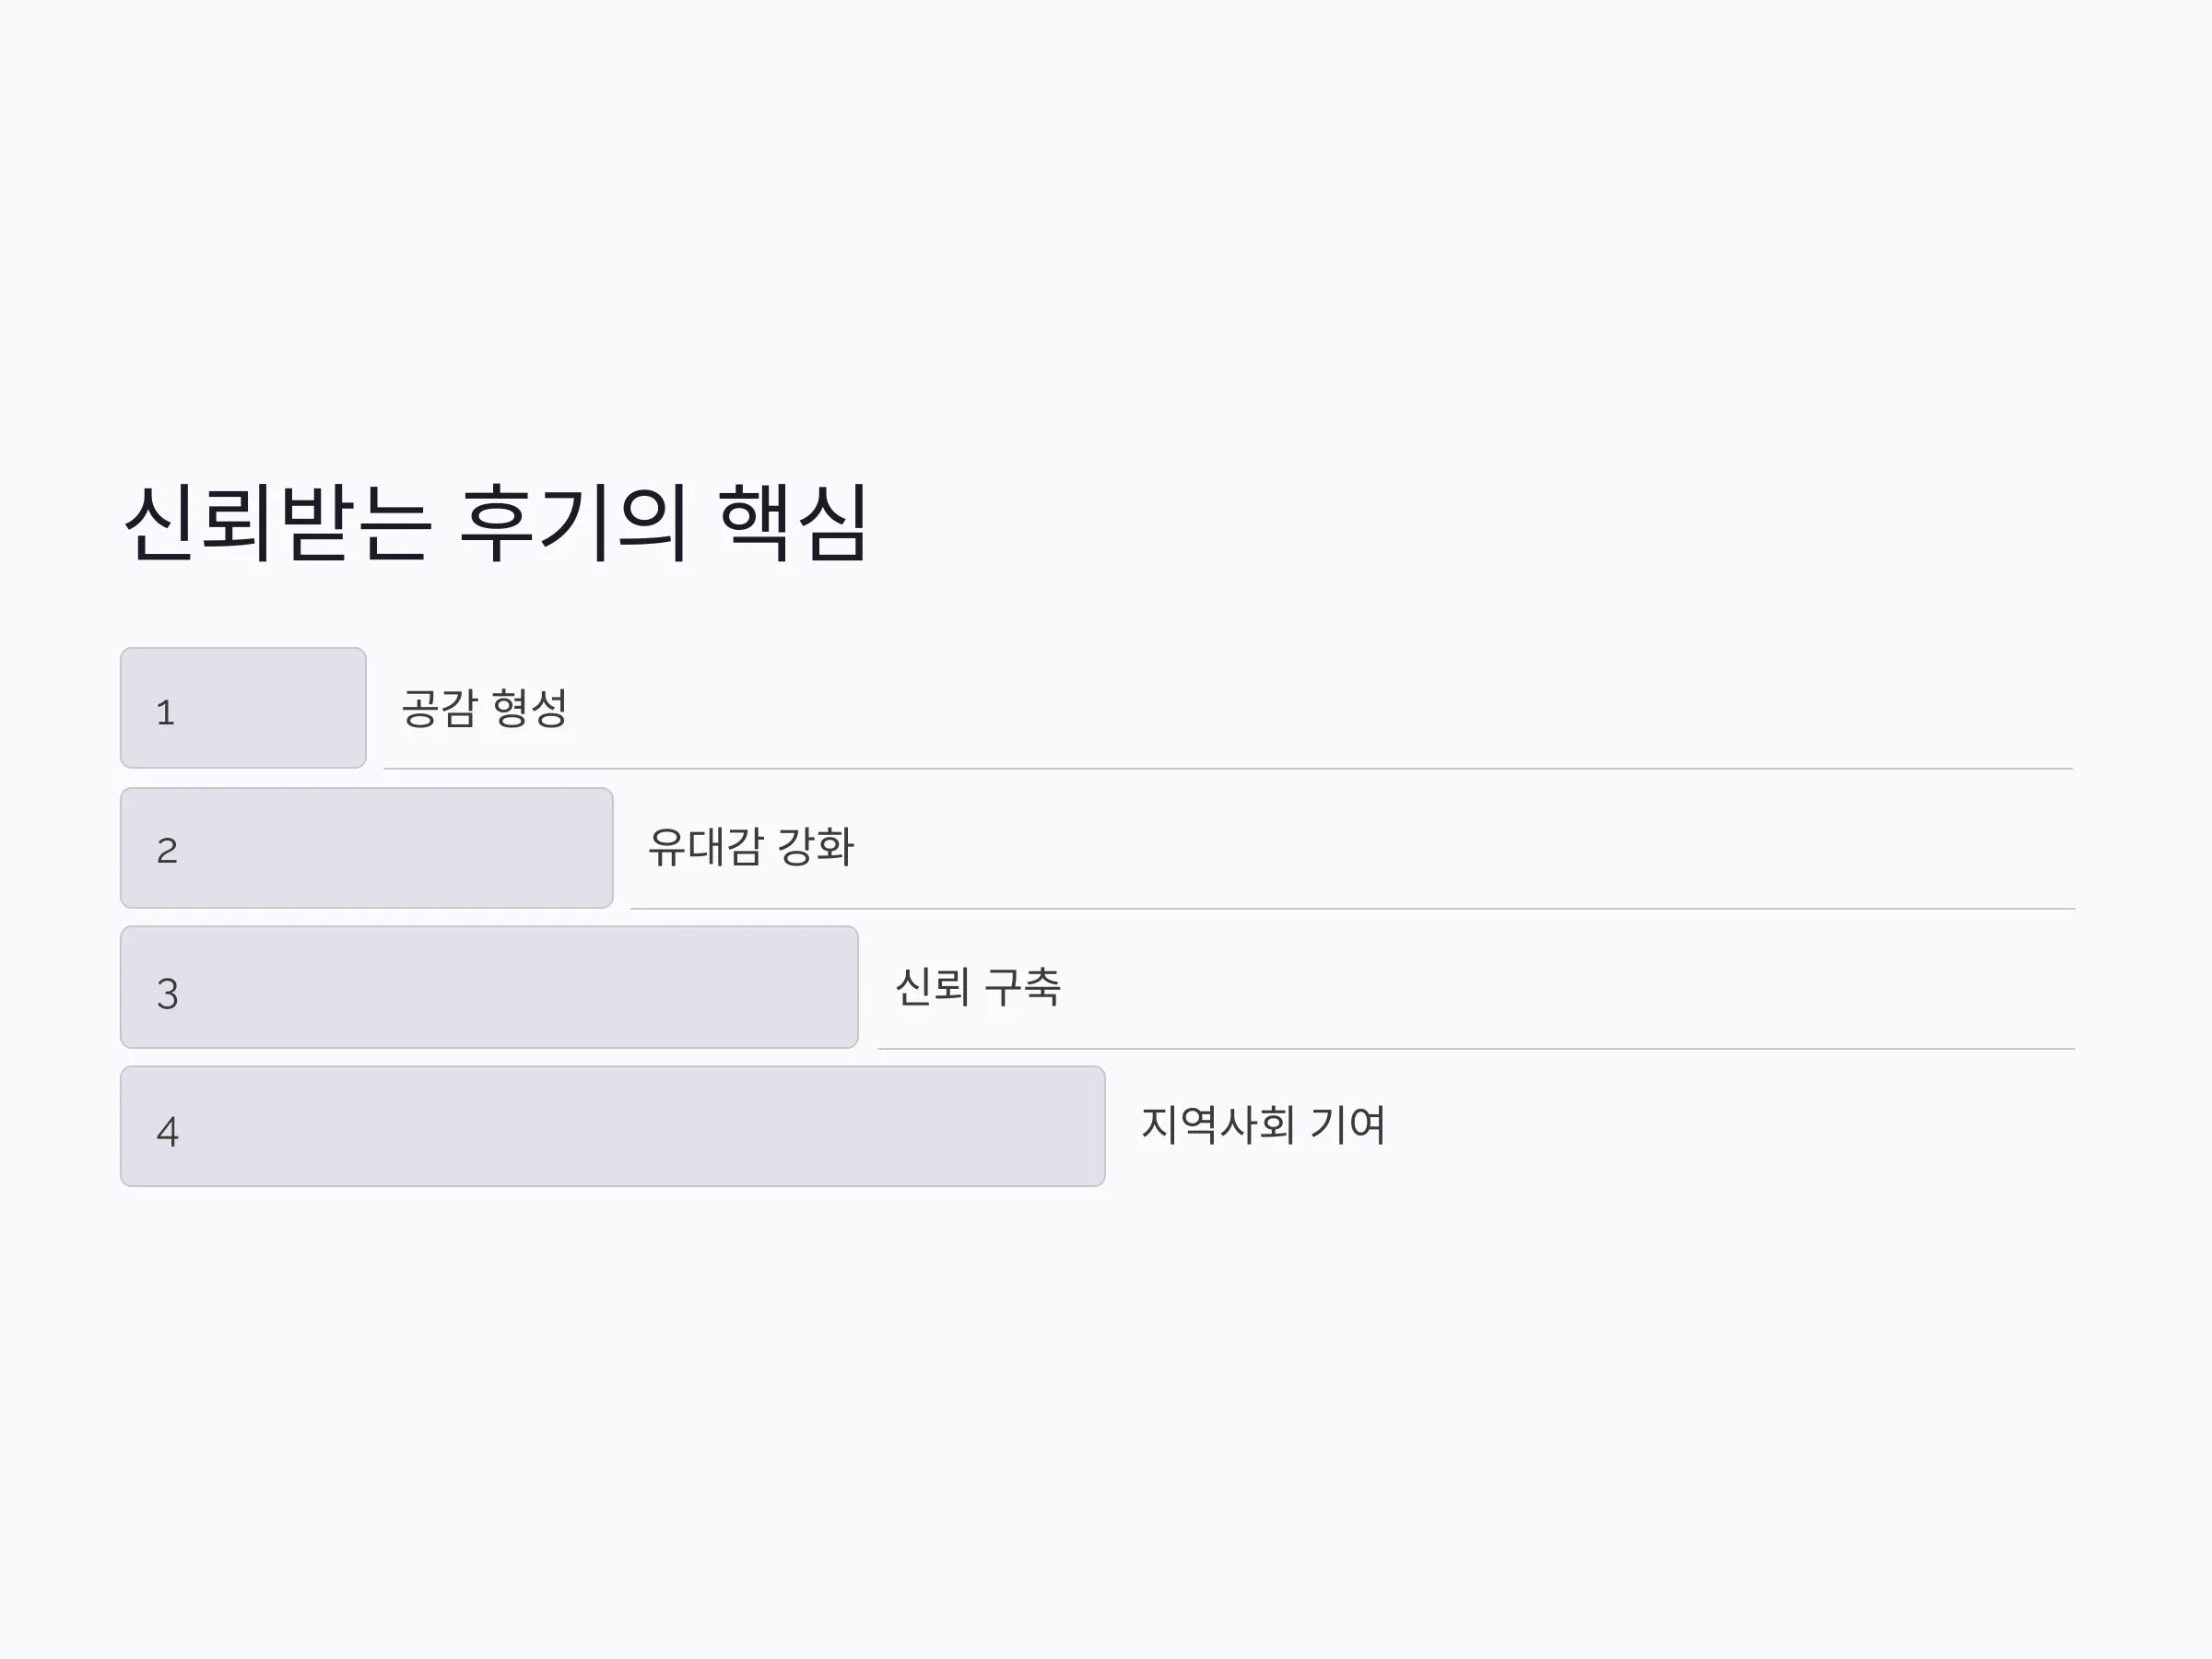This screenshot has height=1659, width=2212.
Task: Select the gray bar numbered 3
Action: (489, 987)
